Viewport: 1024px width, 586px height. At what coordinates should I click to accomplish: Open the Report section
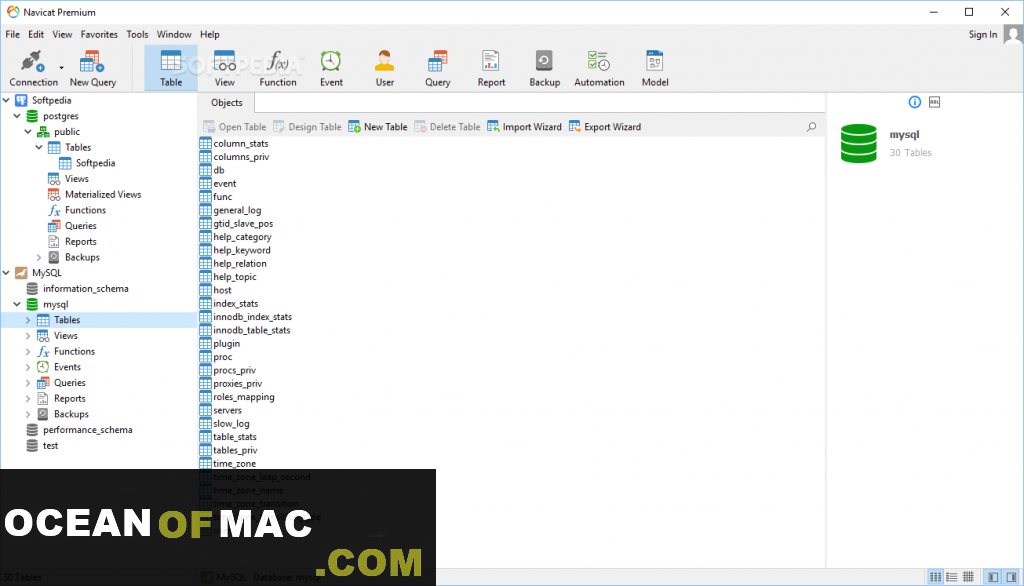[491, 68]
